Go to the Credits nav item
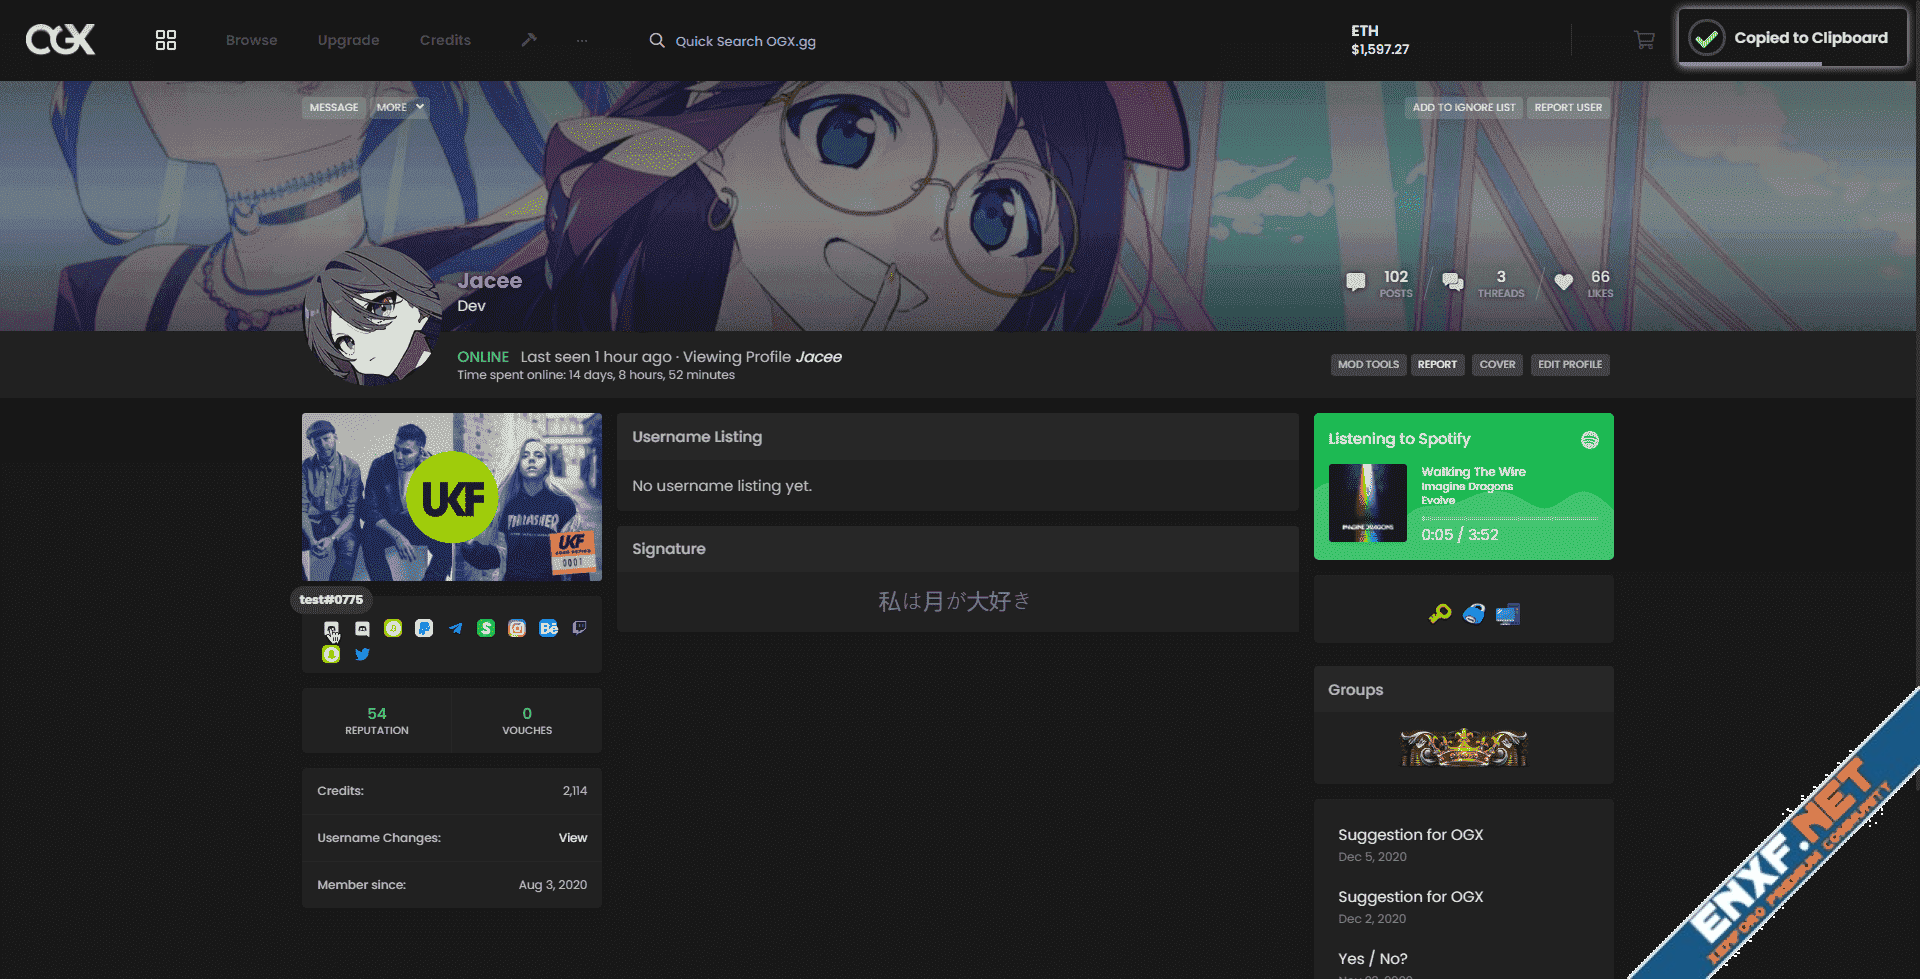1920x979 pixels. pos(445,40)
